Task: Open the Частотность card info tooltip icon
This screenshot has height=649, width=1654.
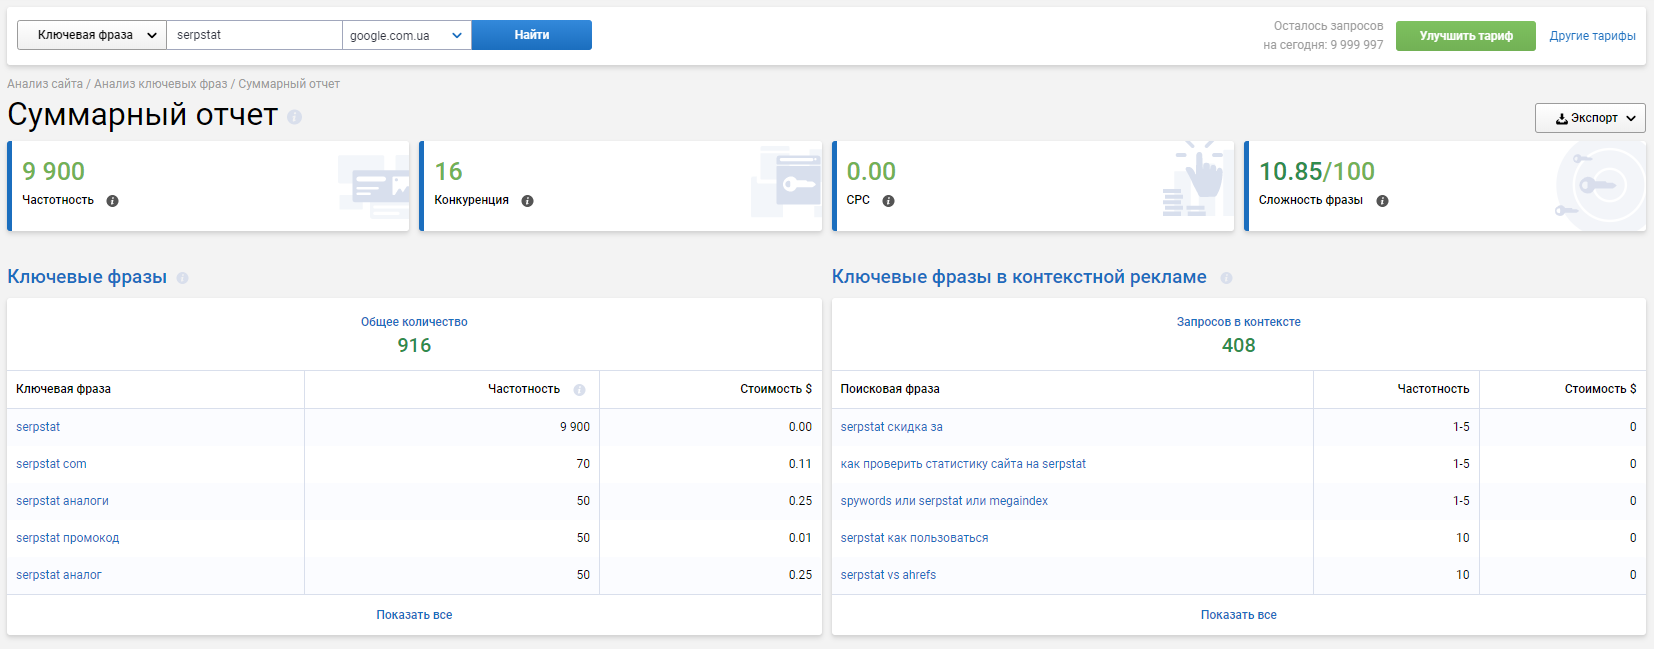Action: [x=112, y=201]
